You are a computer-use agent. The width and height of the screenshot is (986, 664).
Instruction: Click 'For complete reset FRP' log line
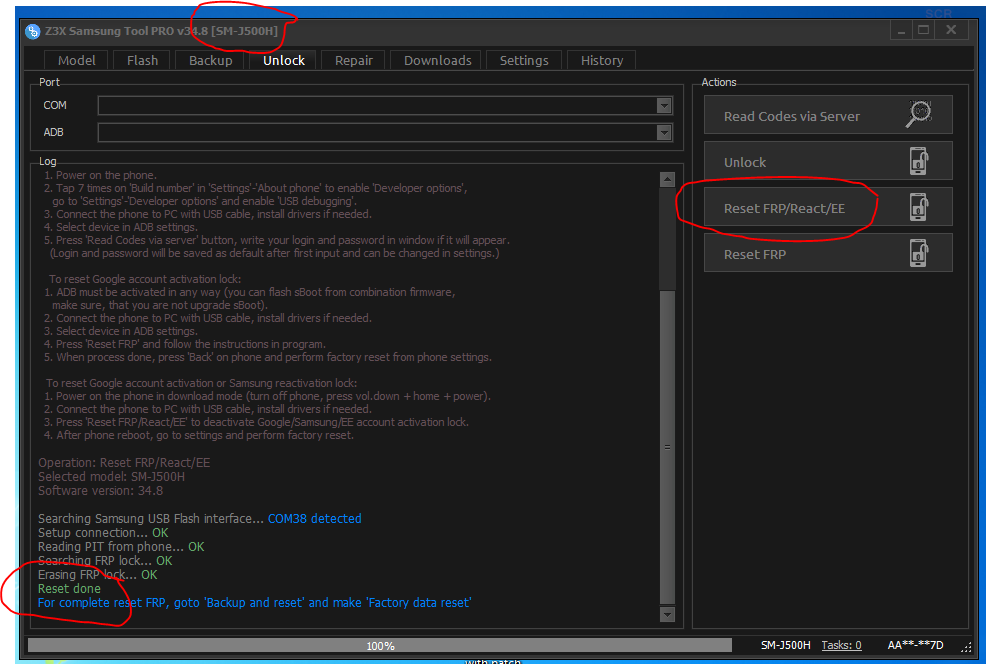tap(254, 602)
